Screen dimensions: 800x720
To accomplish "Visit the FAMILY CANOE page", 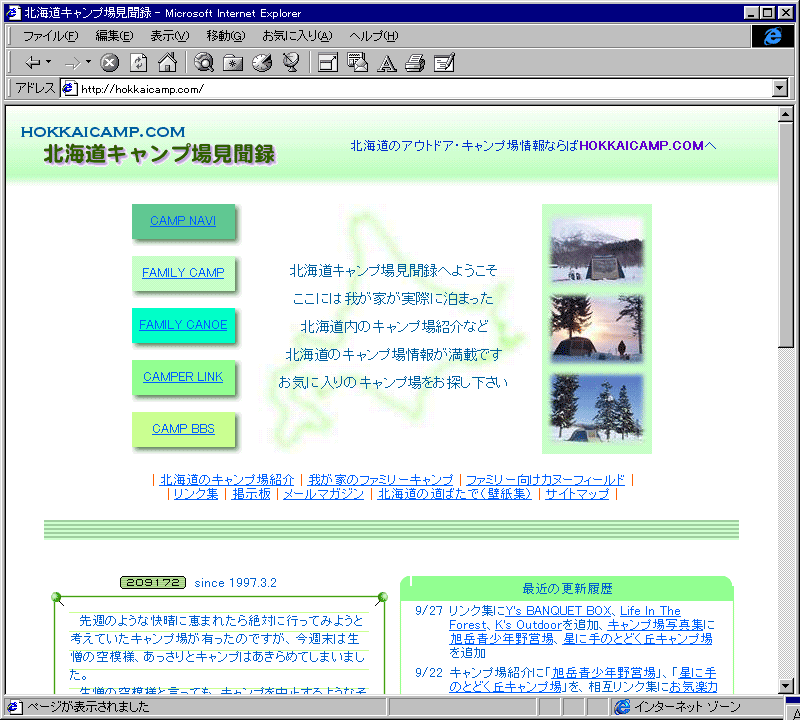I will pos(183,325).
